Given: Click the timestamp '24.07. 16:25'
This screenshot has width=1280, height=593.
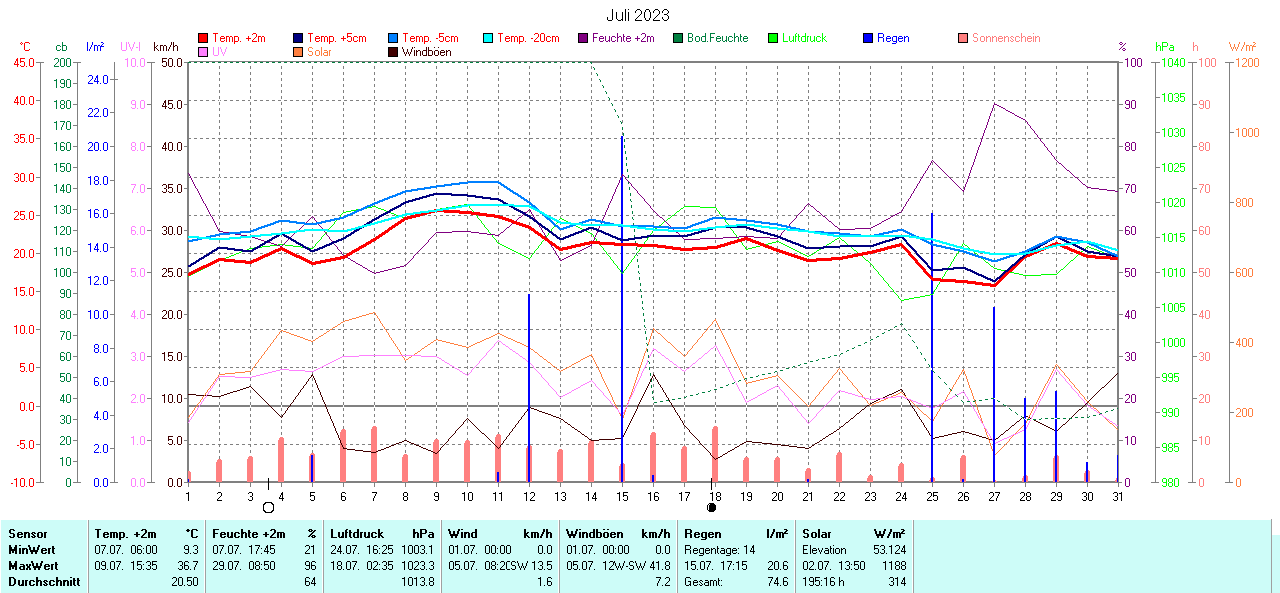Looking at the screenshot, I should (x=362, y=550).
